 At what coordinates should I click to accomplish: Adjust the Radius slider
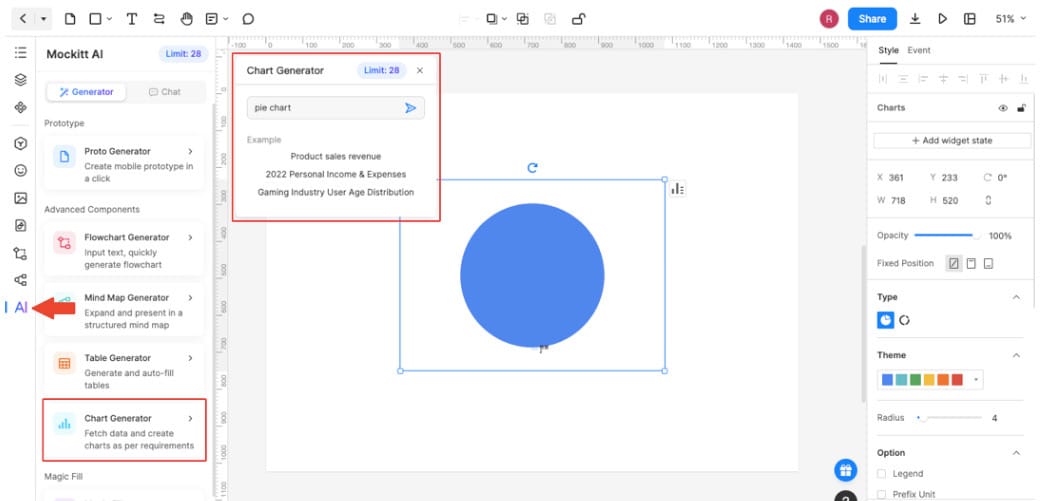(x=948, y=418)
